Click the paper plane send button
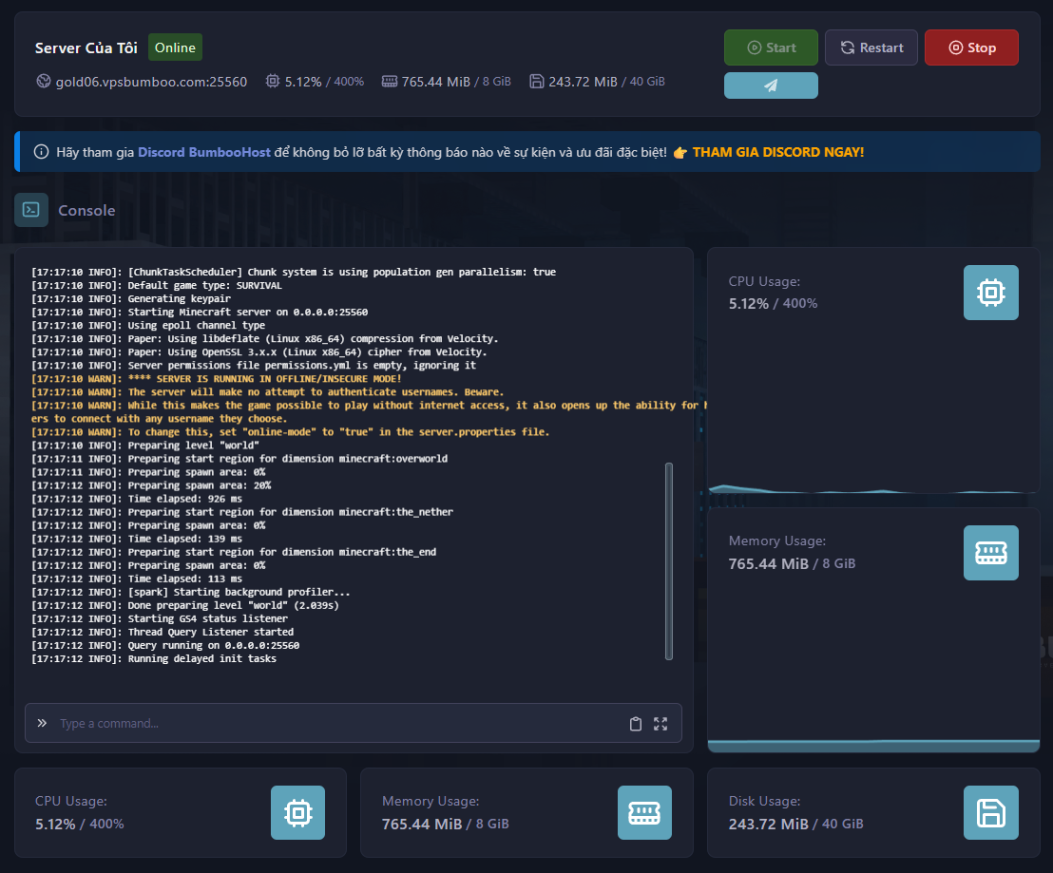The image size is (1053, 873). pos(770,85)
